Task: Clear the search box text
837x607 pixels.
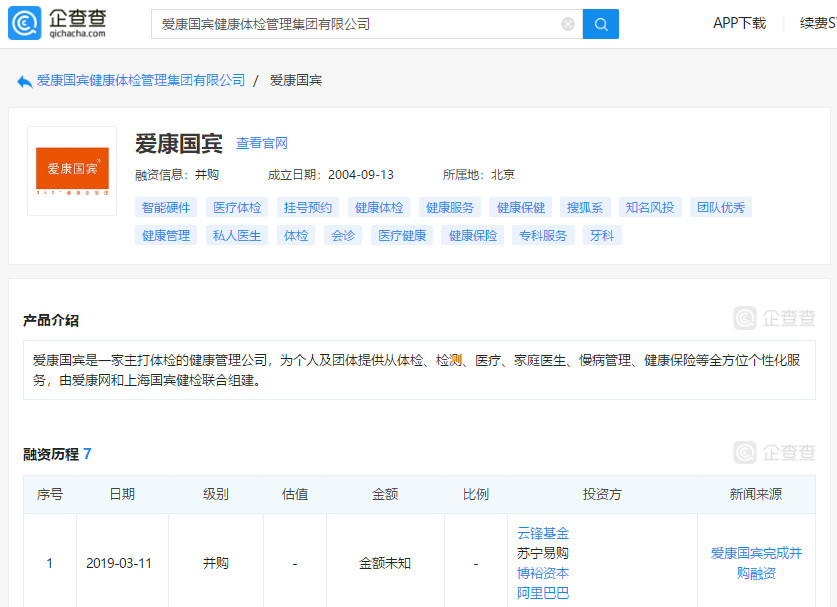Action: [568, 24]
